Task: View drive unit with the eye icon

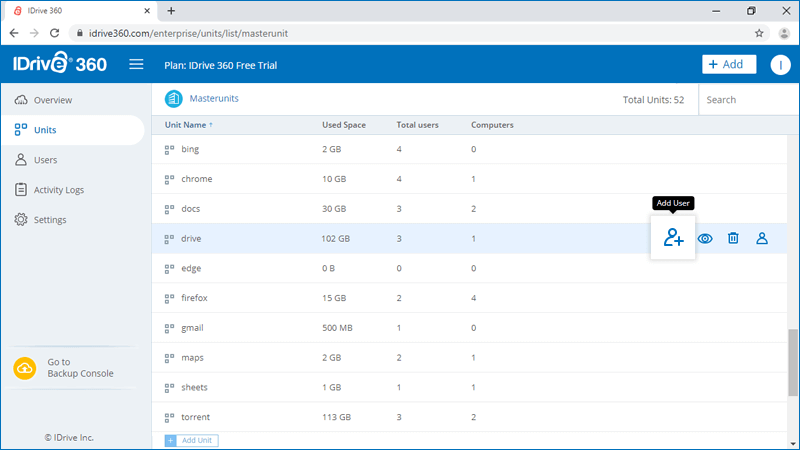Action: point(705,238)
